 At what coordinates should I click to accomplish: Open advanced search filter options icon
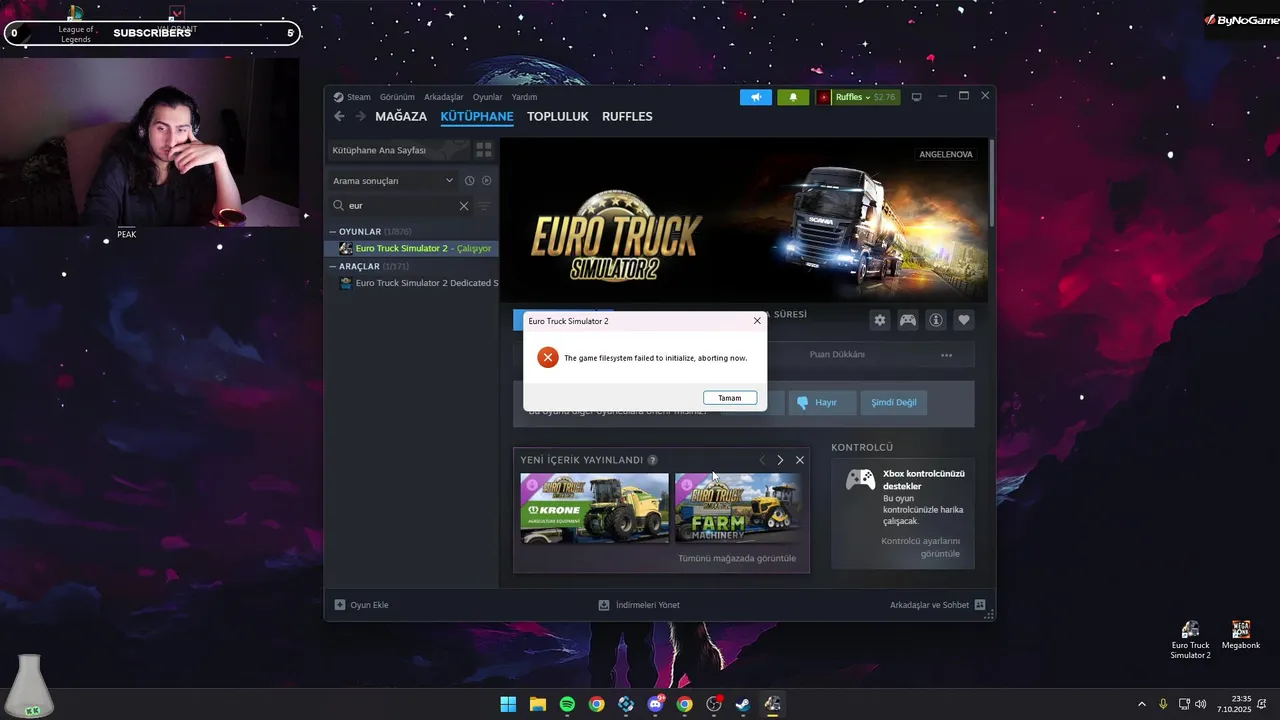tap(484, 206)
